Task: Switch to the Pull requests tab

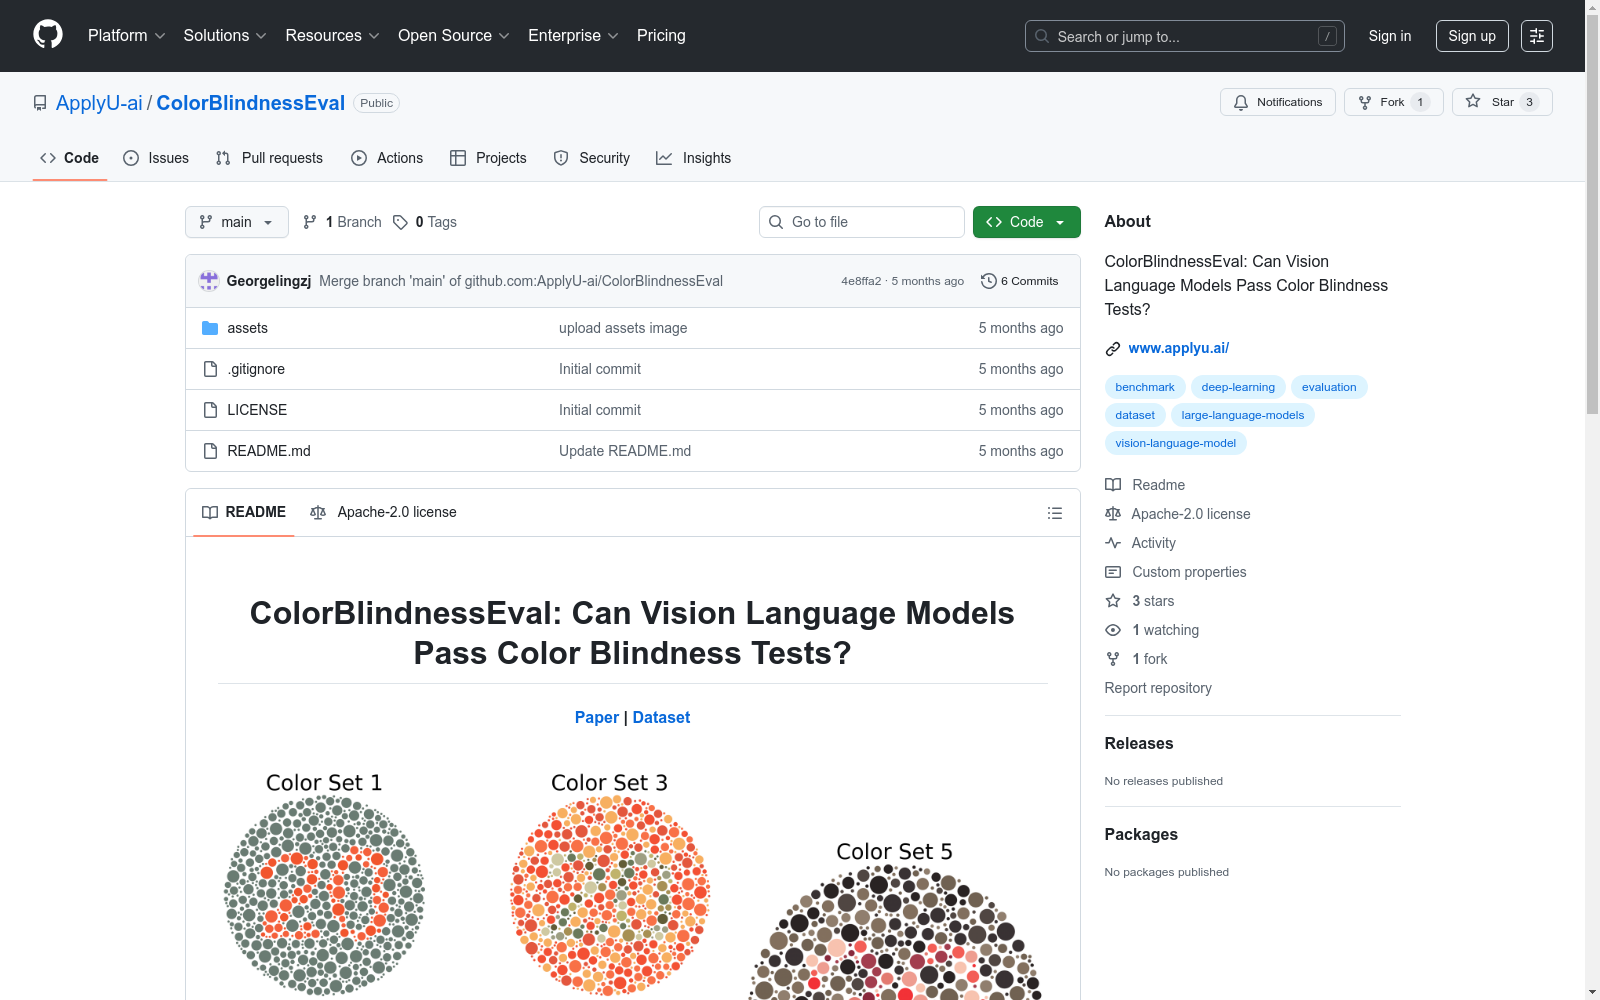Action: point(269,158)
